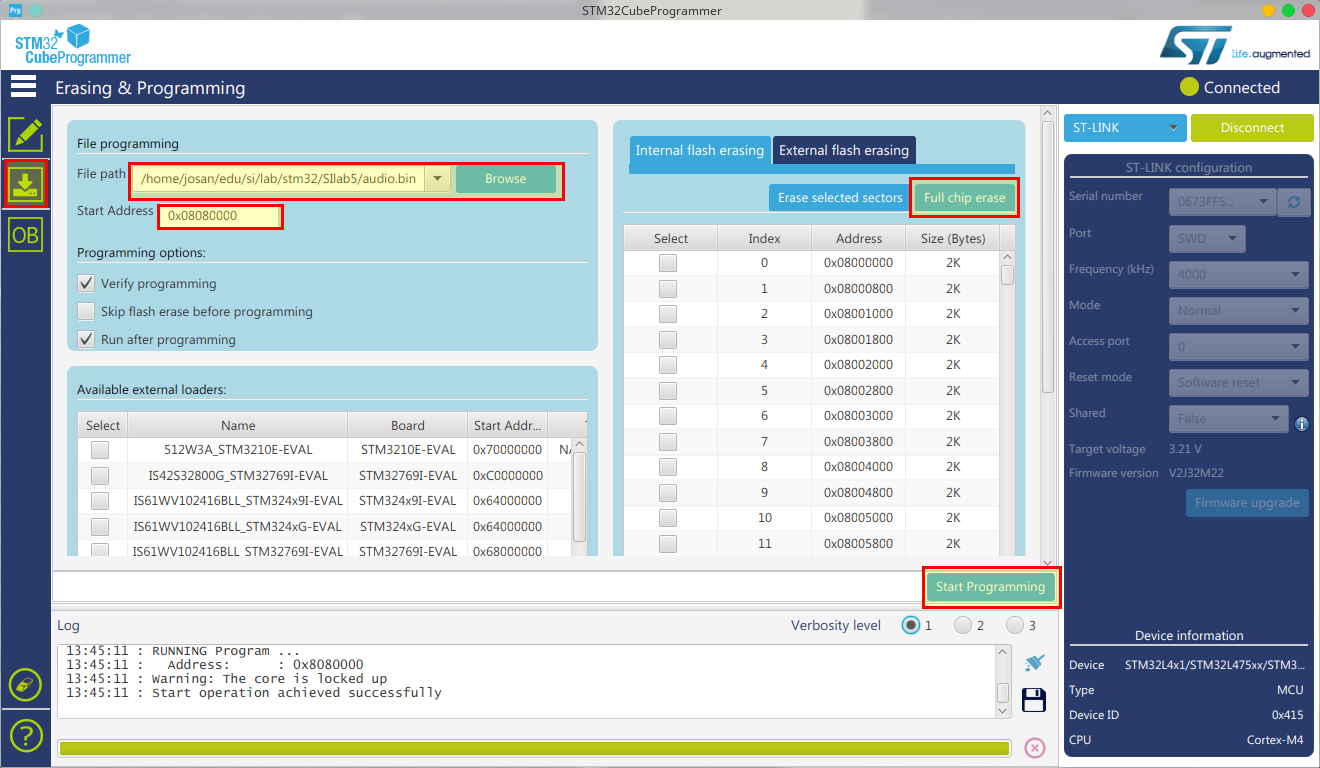
Task: Save the log using the floppy disk icon
Action: 1034,700
